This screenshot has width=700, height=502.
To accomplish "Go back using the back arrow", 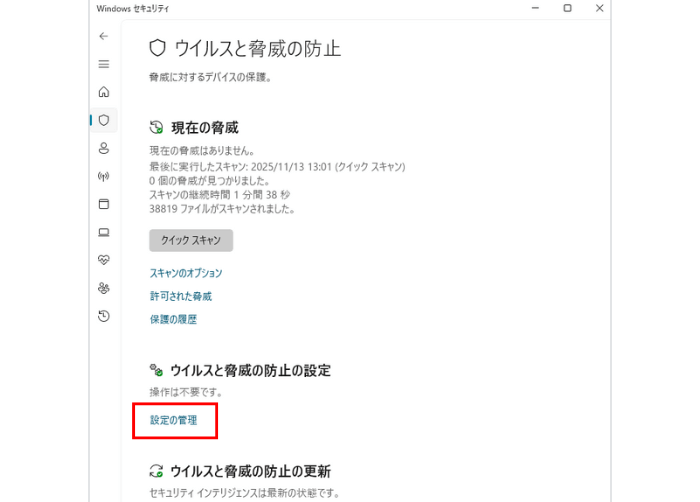I will pos(104,36).
